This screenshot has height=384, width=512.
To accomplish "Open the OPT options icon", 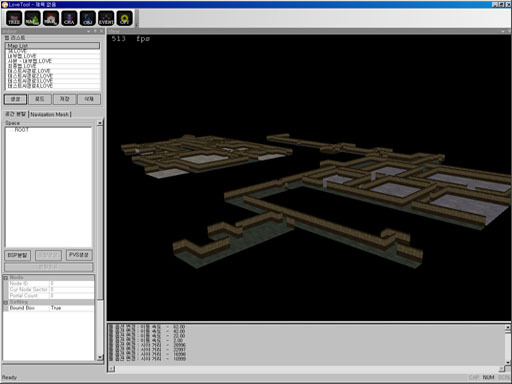I will [125, 18].
